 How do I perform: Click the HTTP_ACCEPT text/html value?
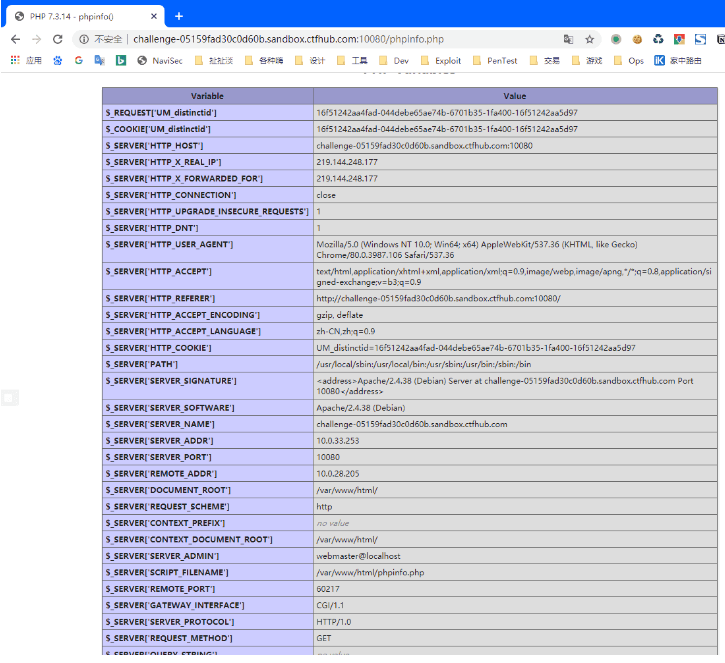point(514,276)
